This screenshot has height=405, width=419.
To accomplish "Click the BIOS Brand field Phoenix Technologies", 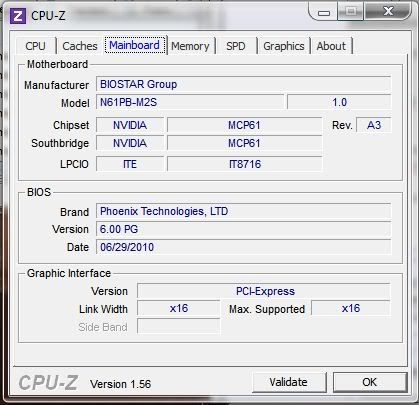I will 243,211.
